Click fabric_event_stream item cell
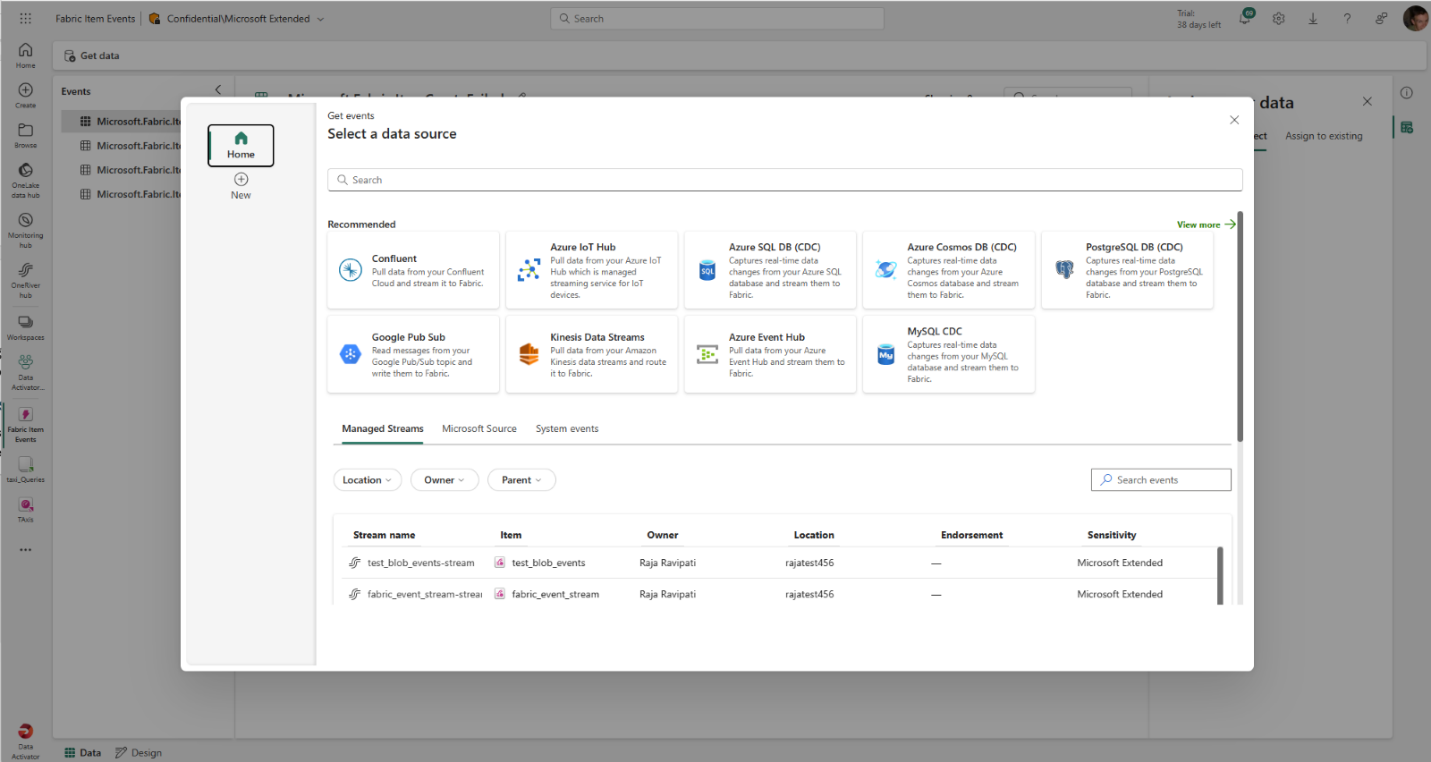1431x762 pixels. pos(547,594)
